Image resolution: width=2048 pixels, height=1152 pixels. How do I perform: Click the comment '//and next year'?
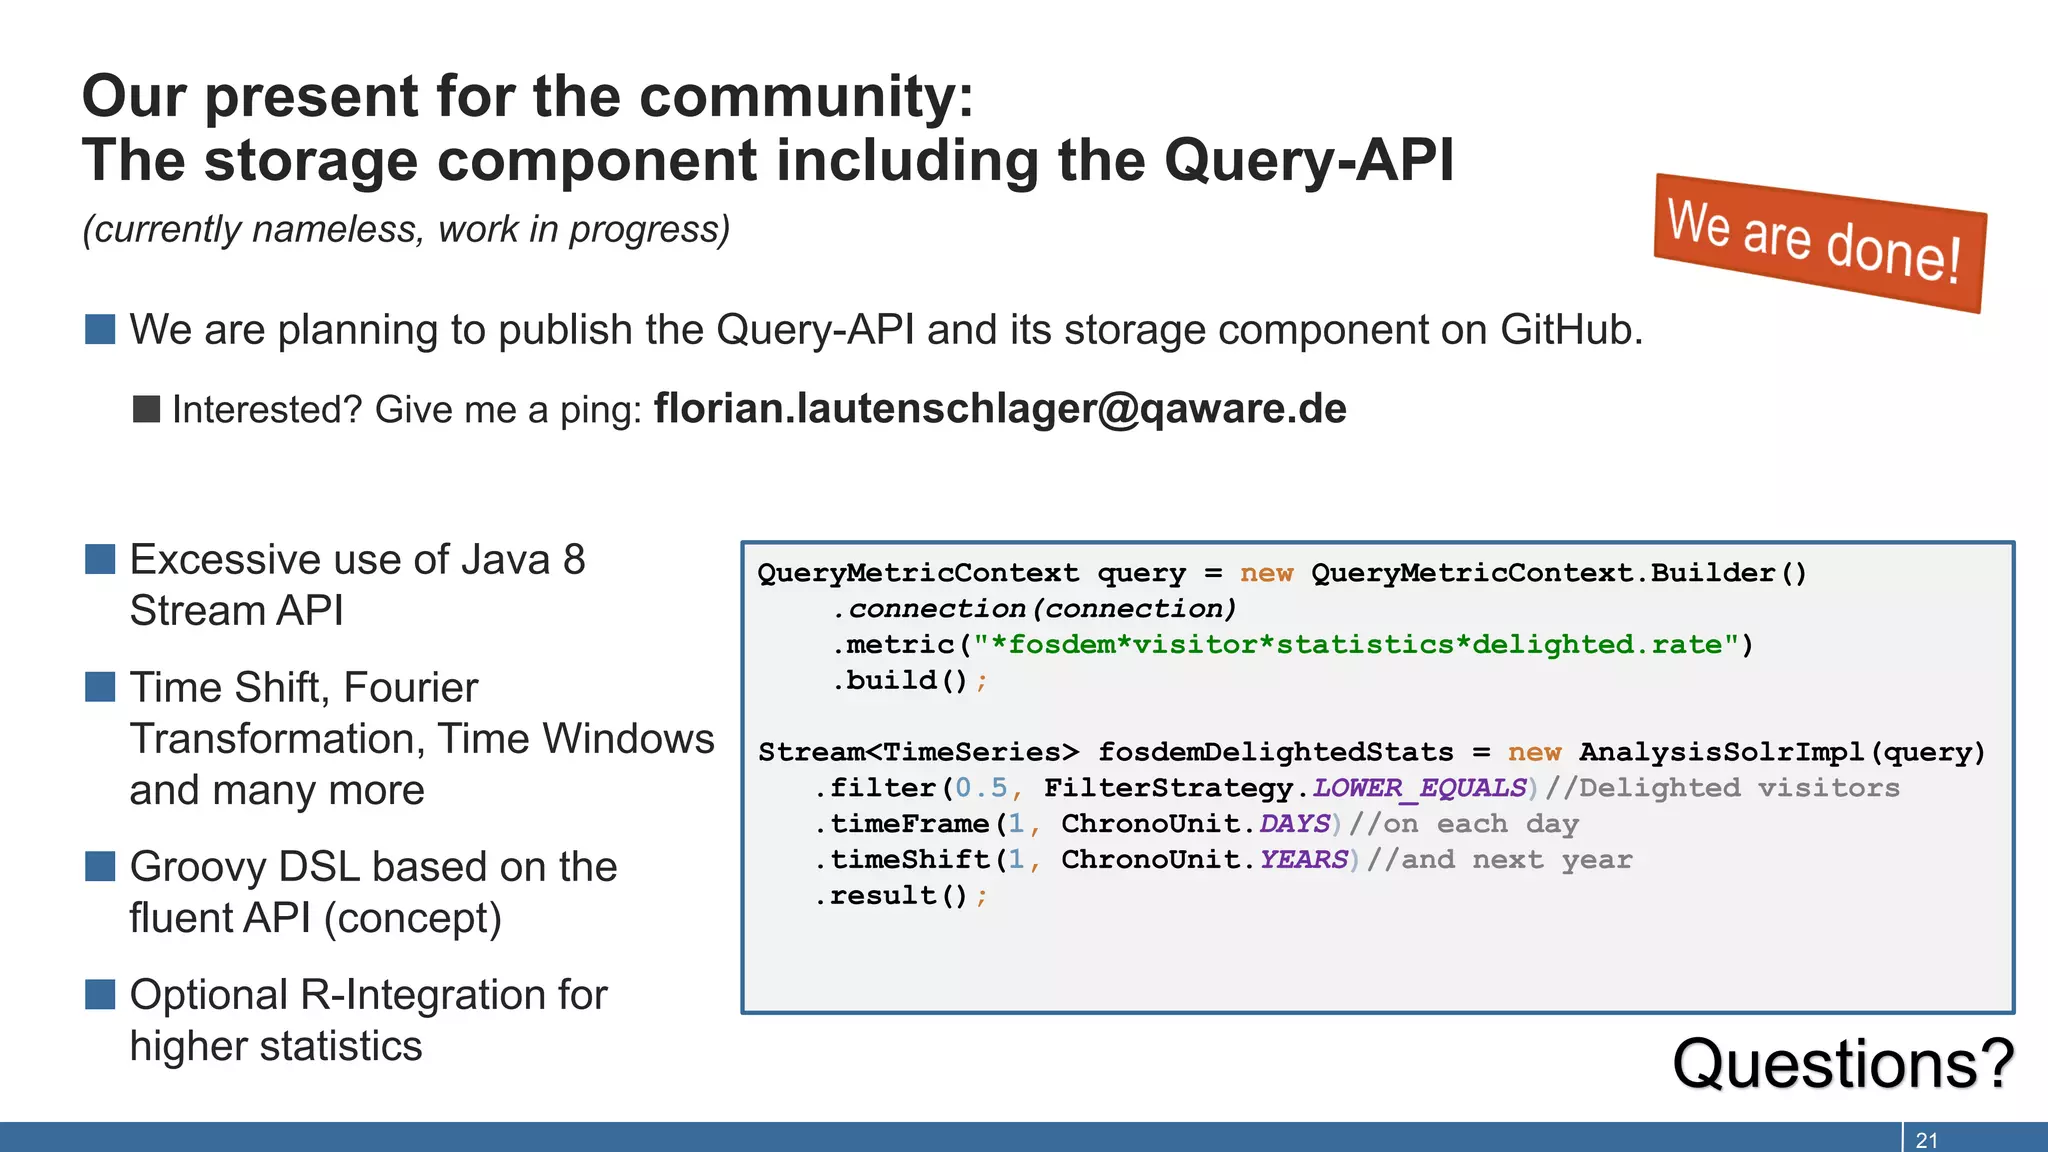tap(1500, 860)
